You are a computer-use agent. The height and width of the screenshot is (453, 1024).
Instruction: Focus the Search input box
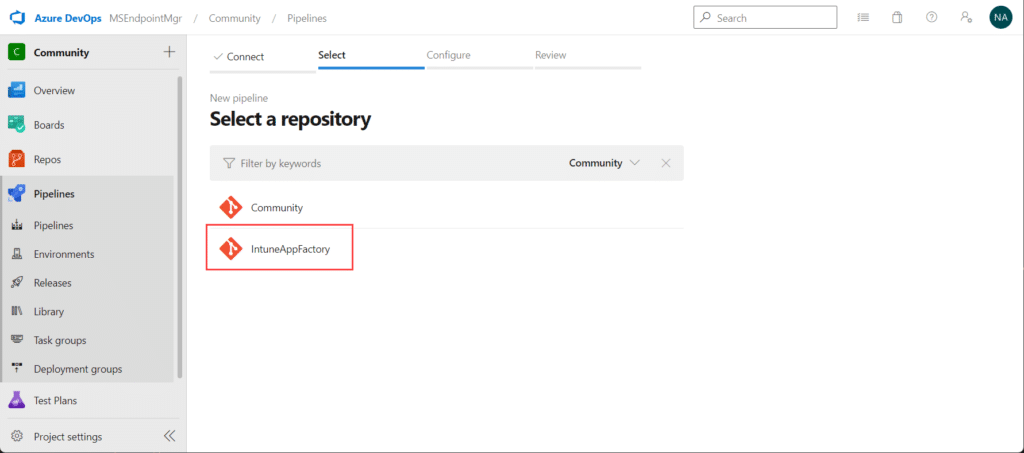click(765, 18)
